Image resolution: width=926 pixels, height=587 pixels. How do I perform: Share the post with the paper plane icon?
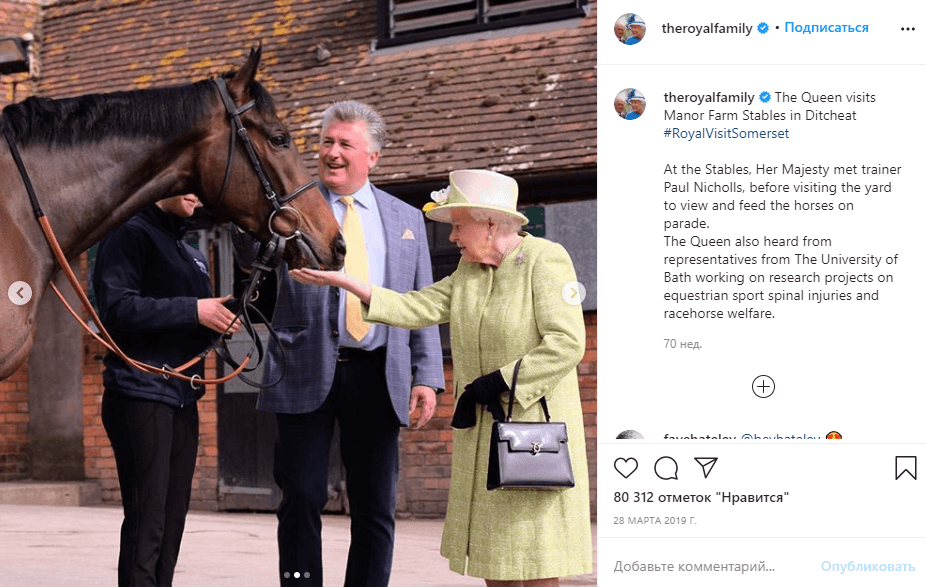tap(706, 467)
